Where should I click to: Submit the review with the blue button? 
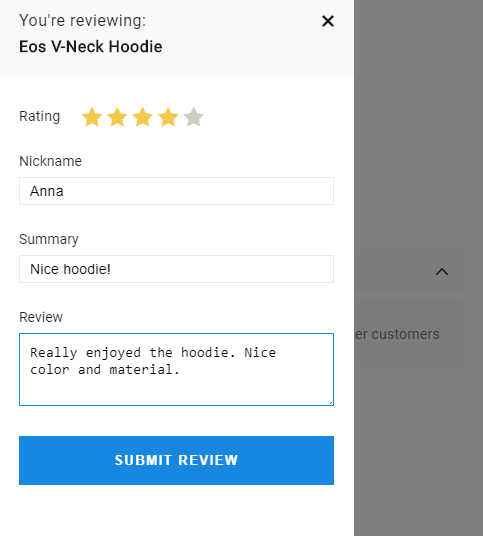click(x=176, y=460)
